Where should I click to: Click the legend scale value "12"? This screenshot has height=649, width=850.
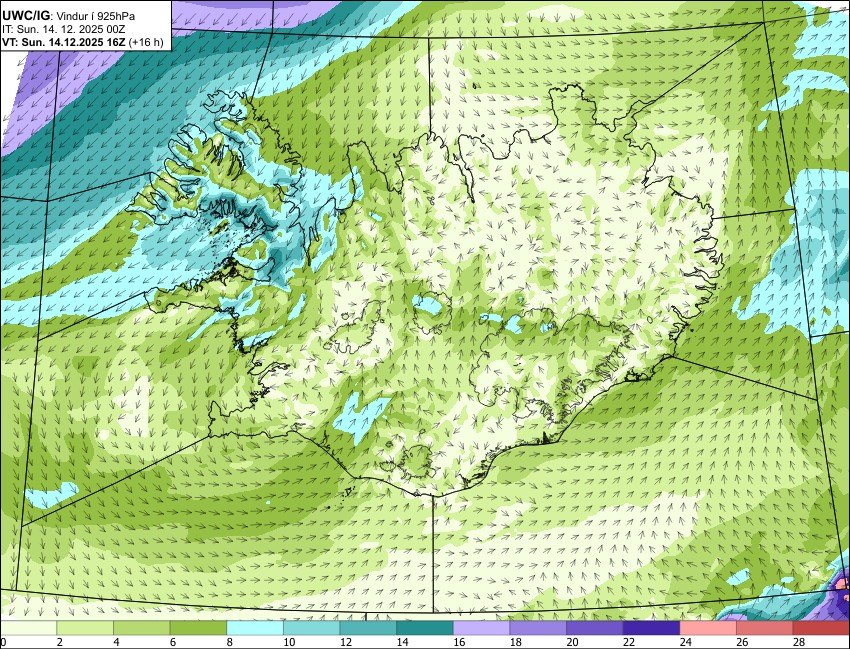click(346, 642)
